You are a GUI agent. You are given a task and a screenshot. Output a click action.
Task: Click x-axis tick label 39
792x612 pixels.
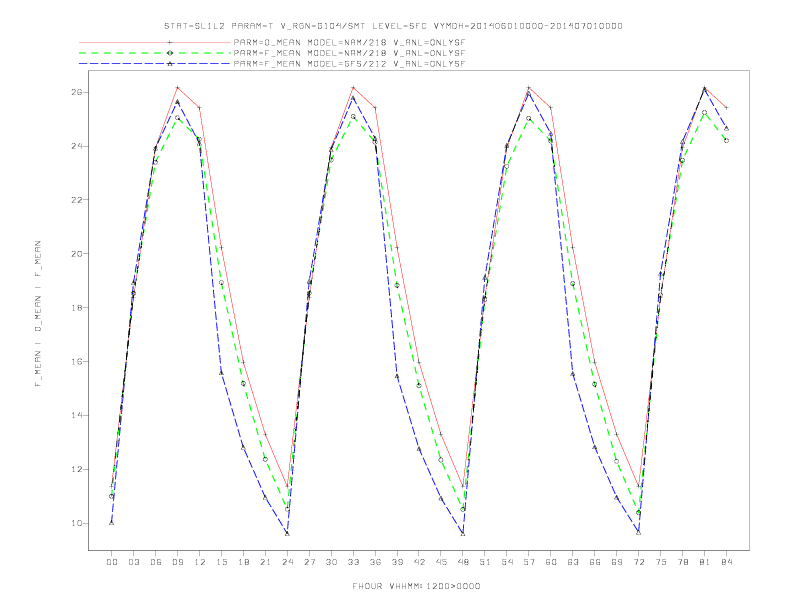pyautogui.click(x=397, y=562)
